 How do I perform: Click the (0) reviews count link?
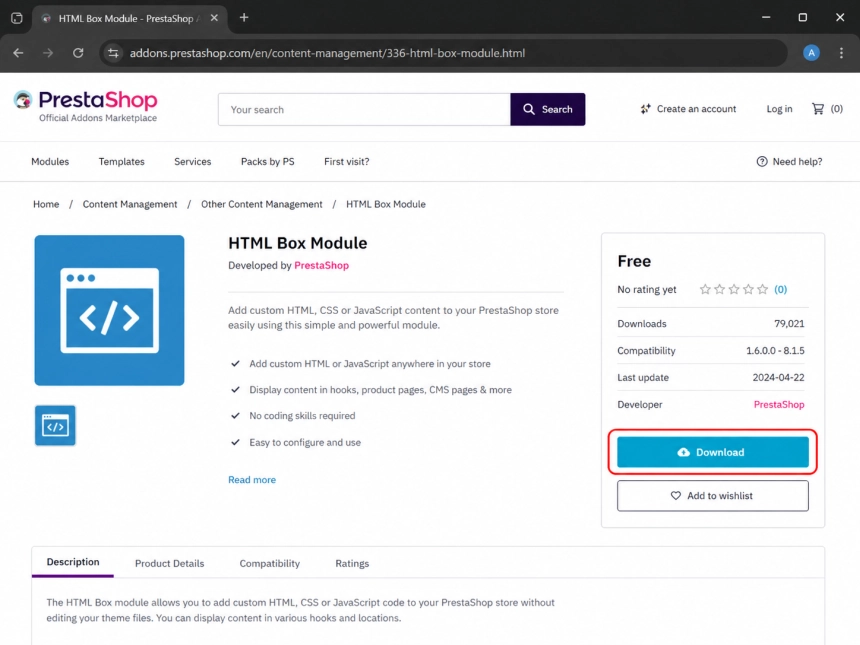click(x=780, y=289)
